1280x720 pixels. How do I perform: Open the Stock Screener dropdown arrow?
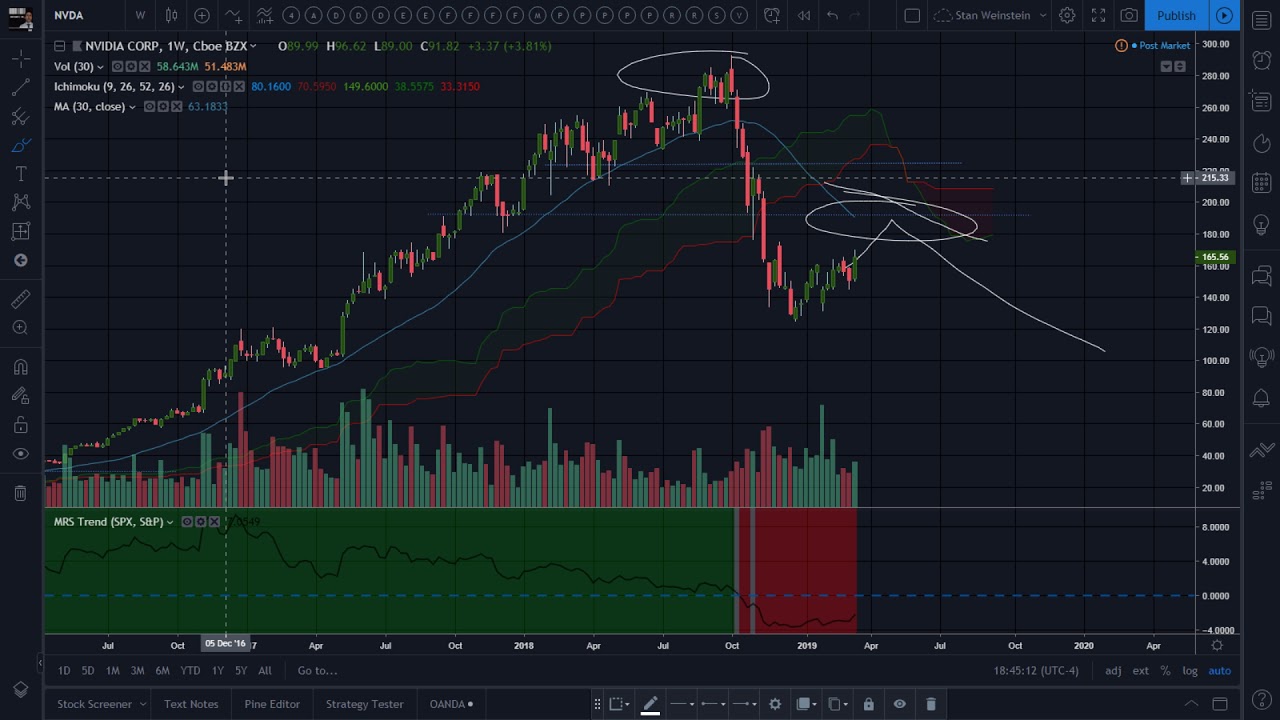(x=142, y=704)
